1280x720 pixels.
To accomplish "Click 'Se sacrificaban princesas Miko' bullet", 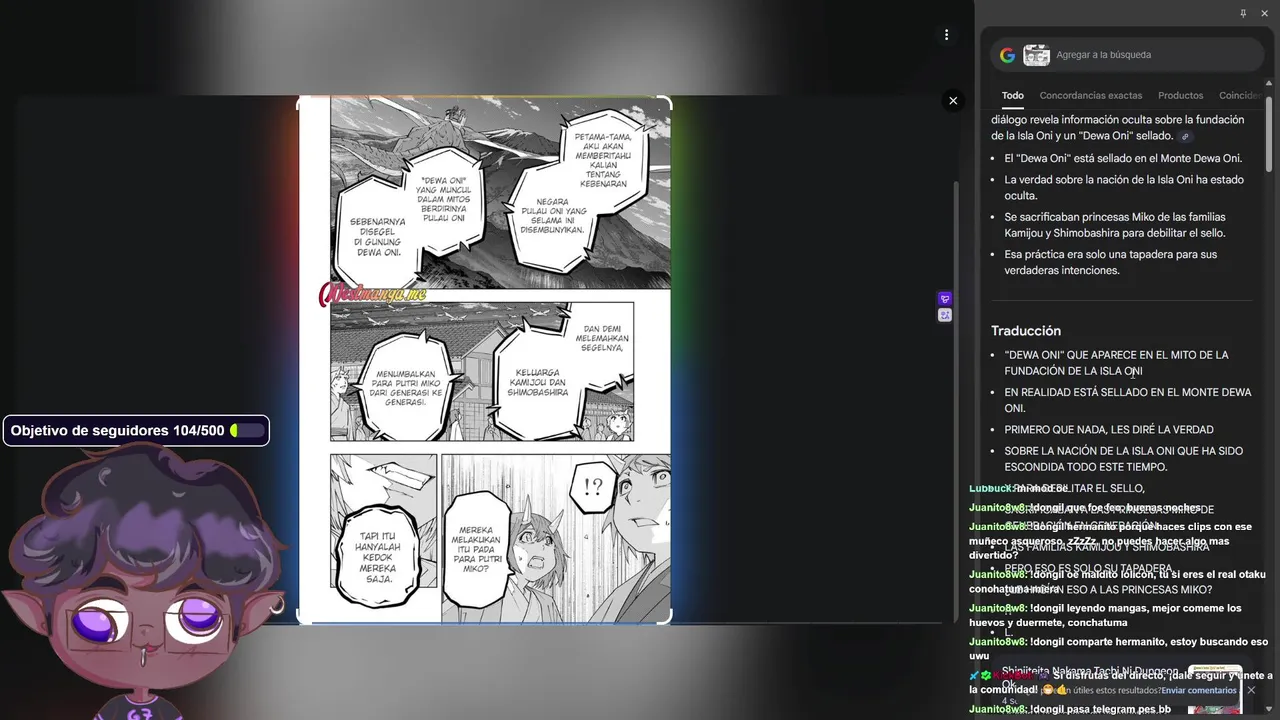I will coord(1115,225).
